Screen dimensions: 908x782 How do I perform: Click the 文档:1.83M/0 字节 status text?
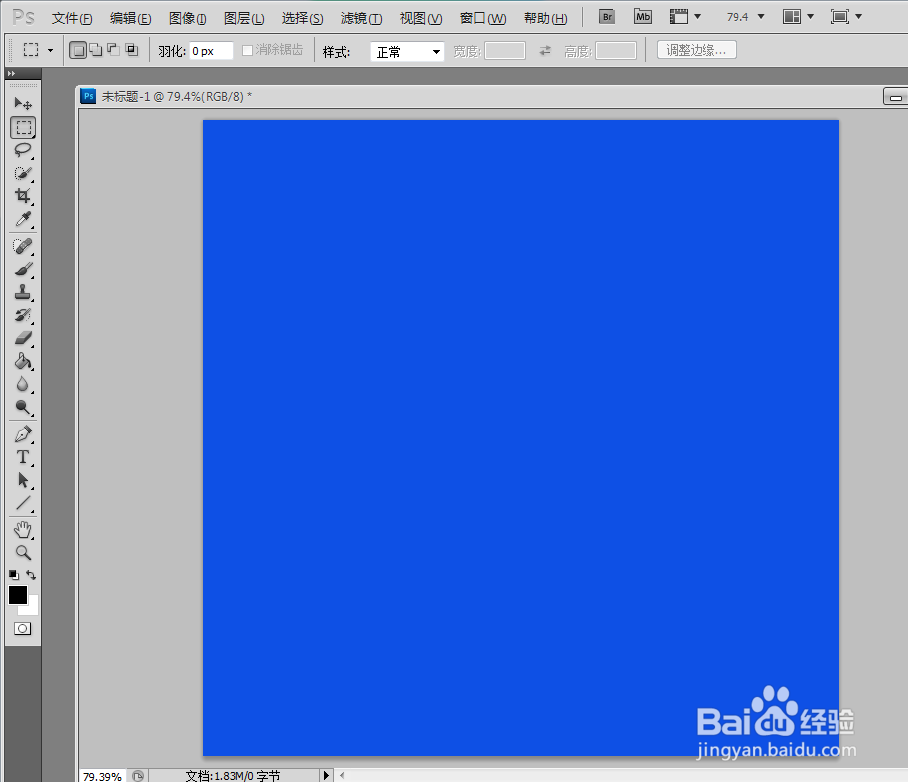pyautogui.click(x=233, y=776)
